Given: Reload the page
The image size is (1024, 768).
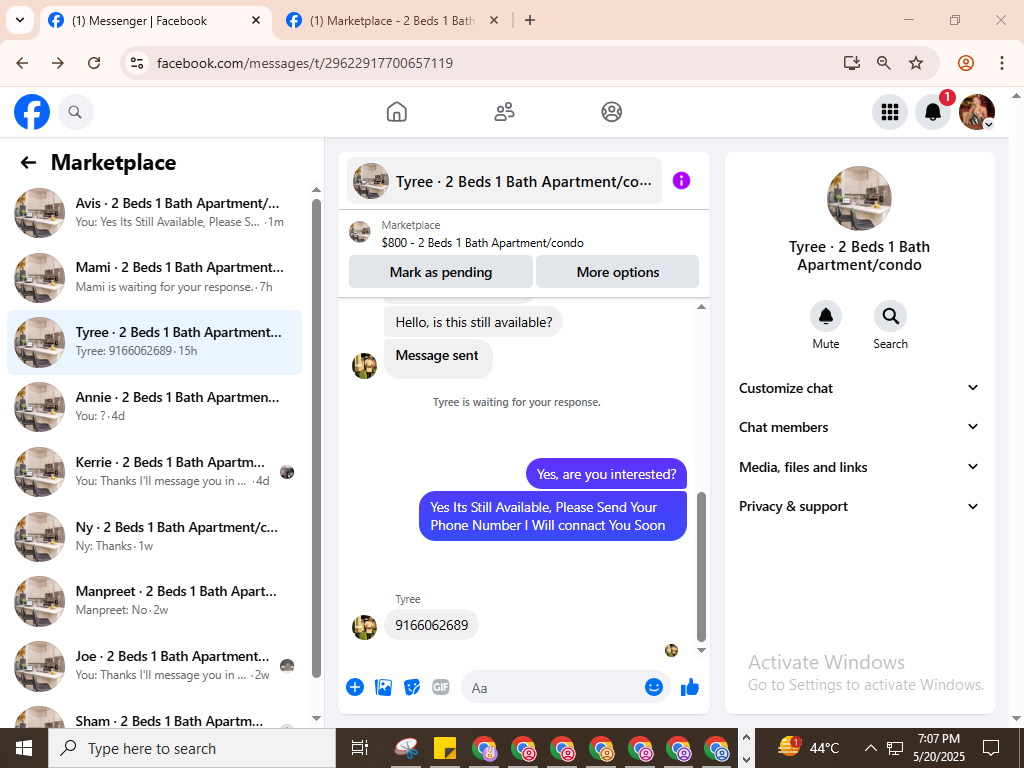Looking at the screenshot, I should tap(94, 63).
